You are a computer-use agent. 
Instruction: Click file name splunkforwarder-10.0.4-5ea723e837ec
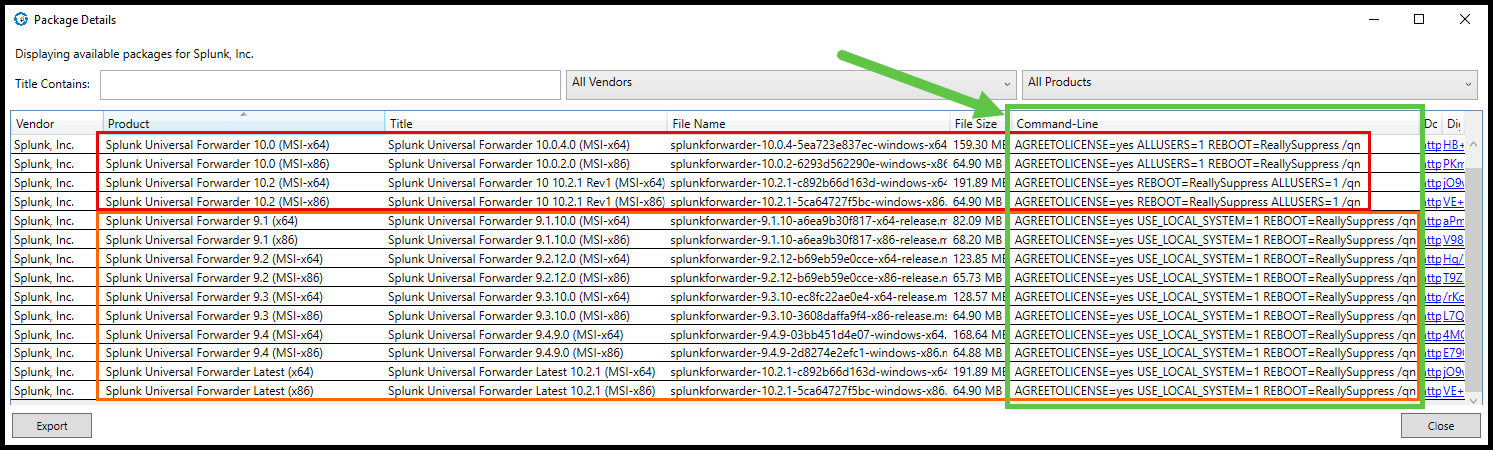808,145
